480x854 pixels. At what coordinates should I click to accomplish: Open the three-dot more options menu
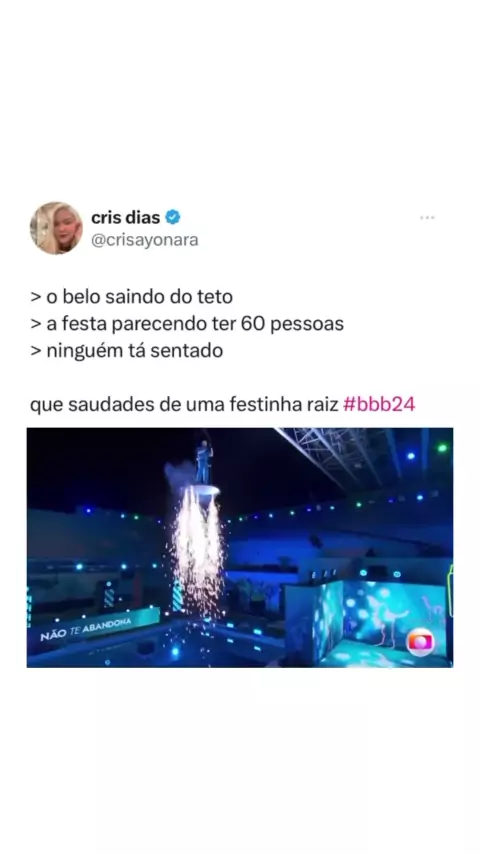pyautogui.click(x=427, y=218)
